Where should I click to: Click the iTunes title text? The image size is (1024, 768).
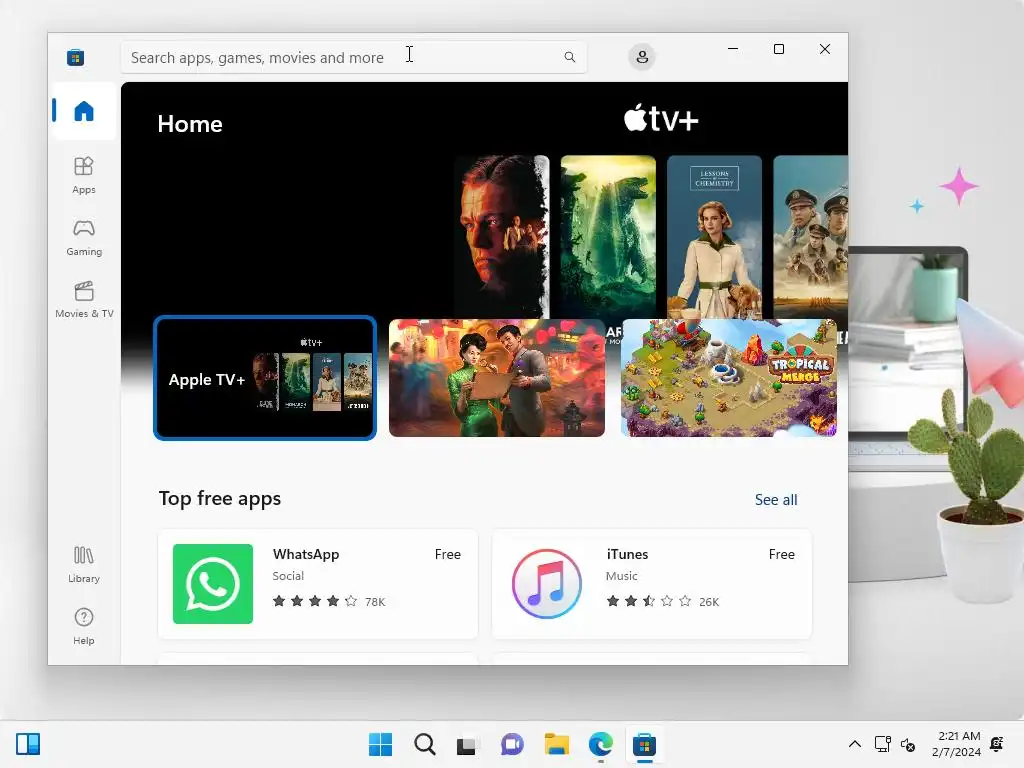[x=627, y=554]
